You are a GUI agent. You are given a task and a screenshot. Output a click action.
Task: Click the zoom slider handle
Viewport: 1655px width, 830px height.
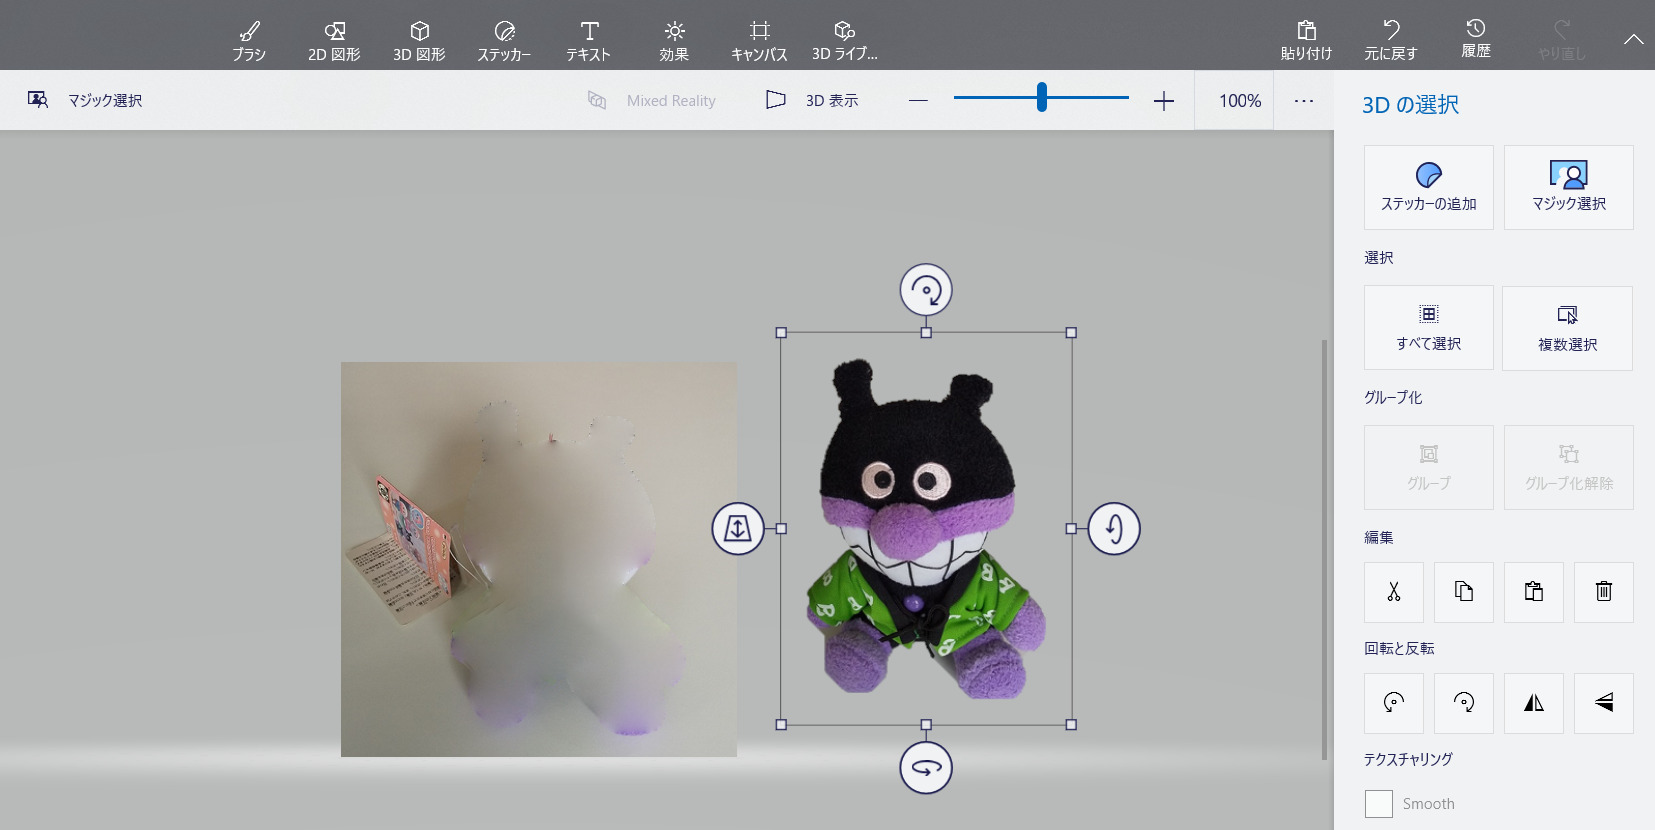(x=1042, y=97)
